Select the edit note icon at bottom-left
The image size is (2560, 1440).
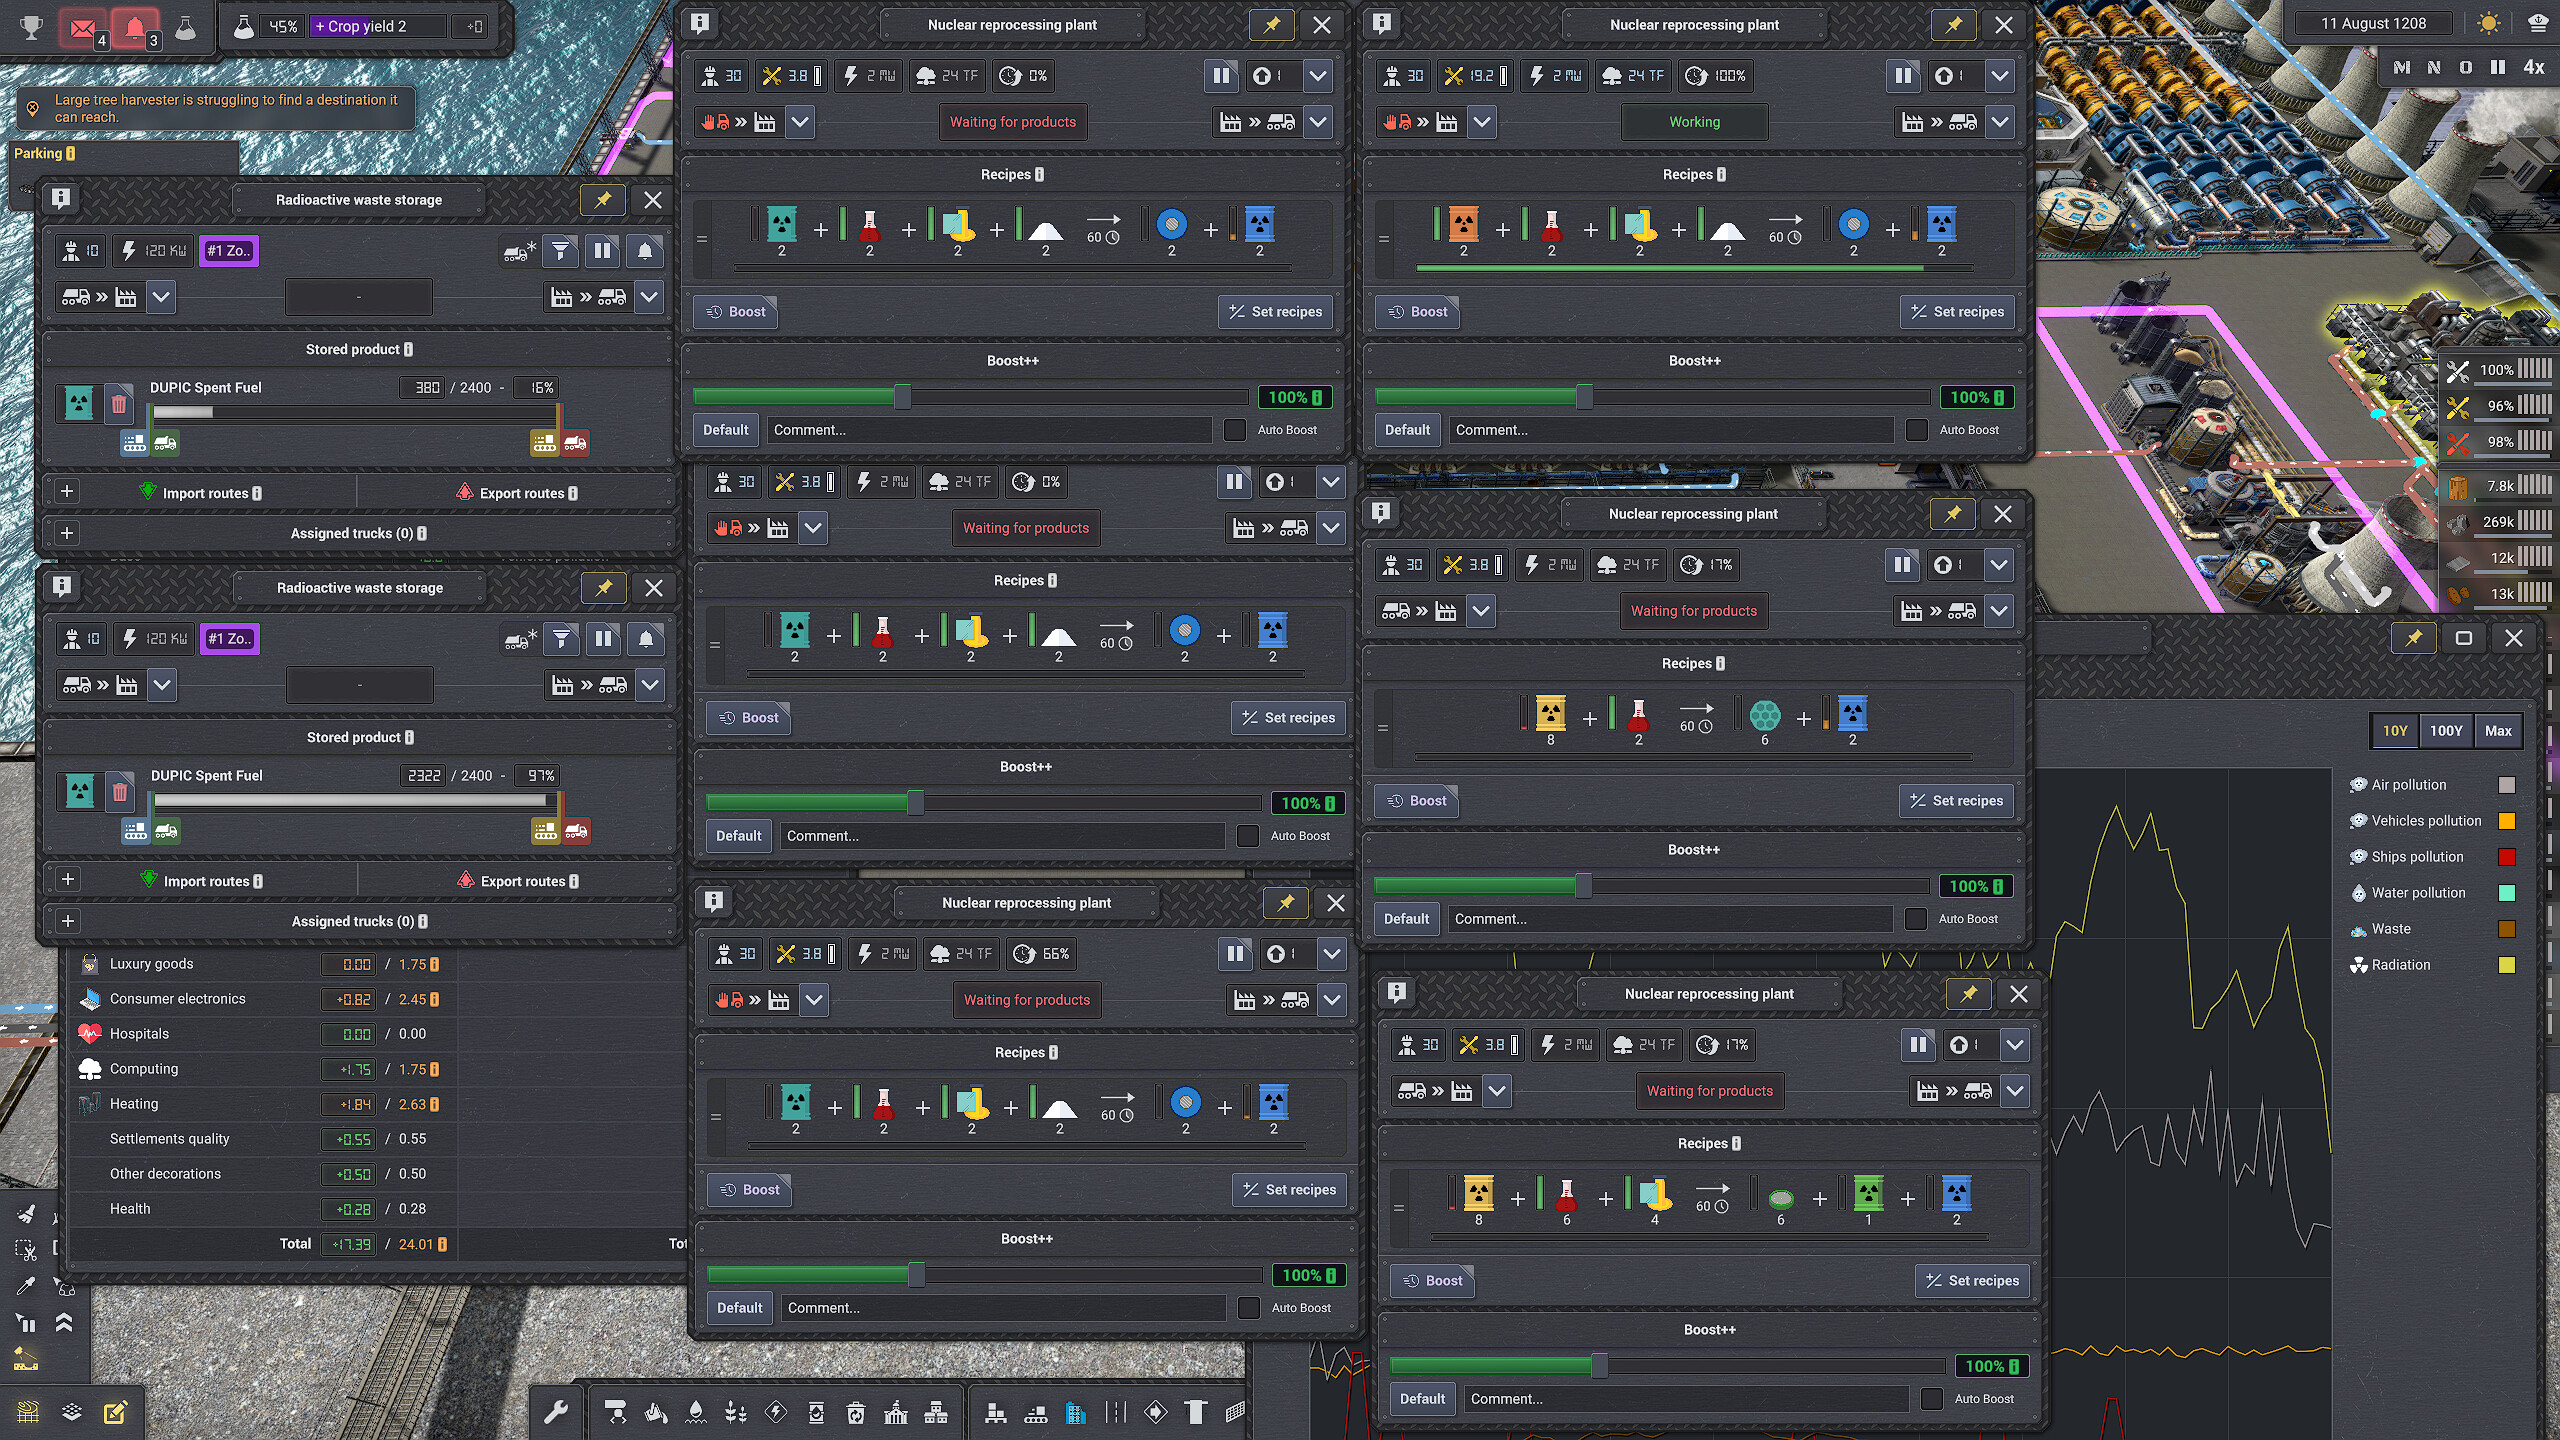point(115,1412)
